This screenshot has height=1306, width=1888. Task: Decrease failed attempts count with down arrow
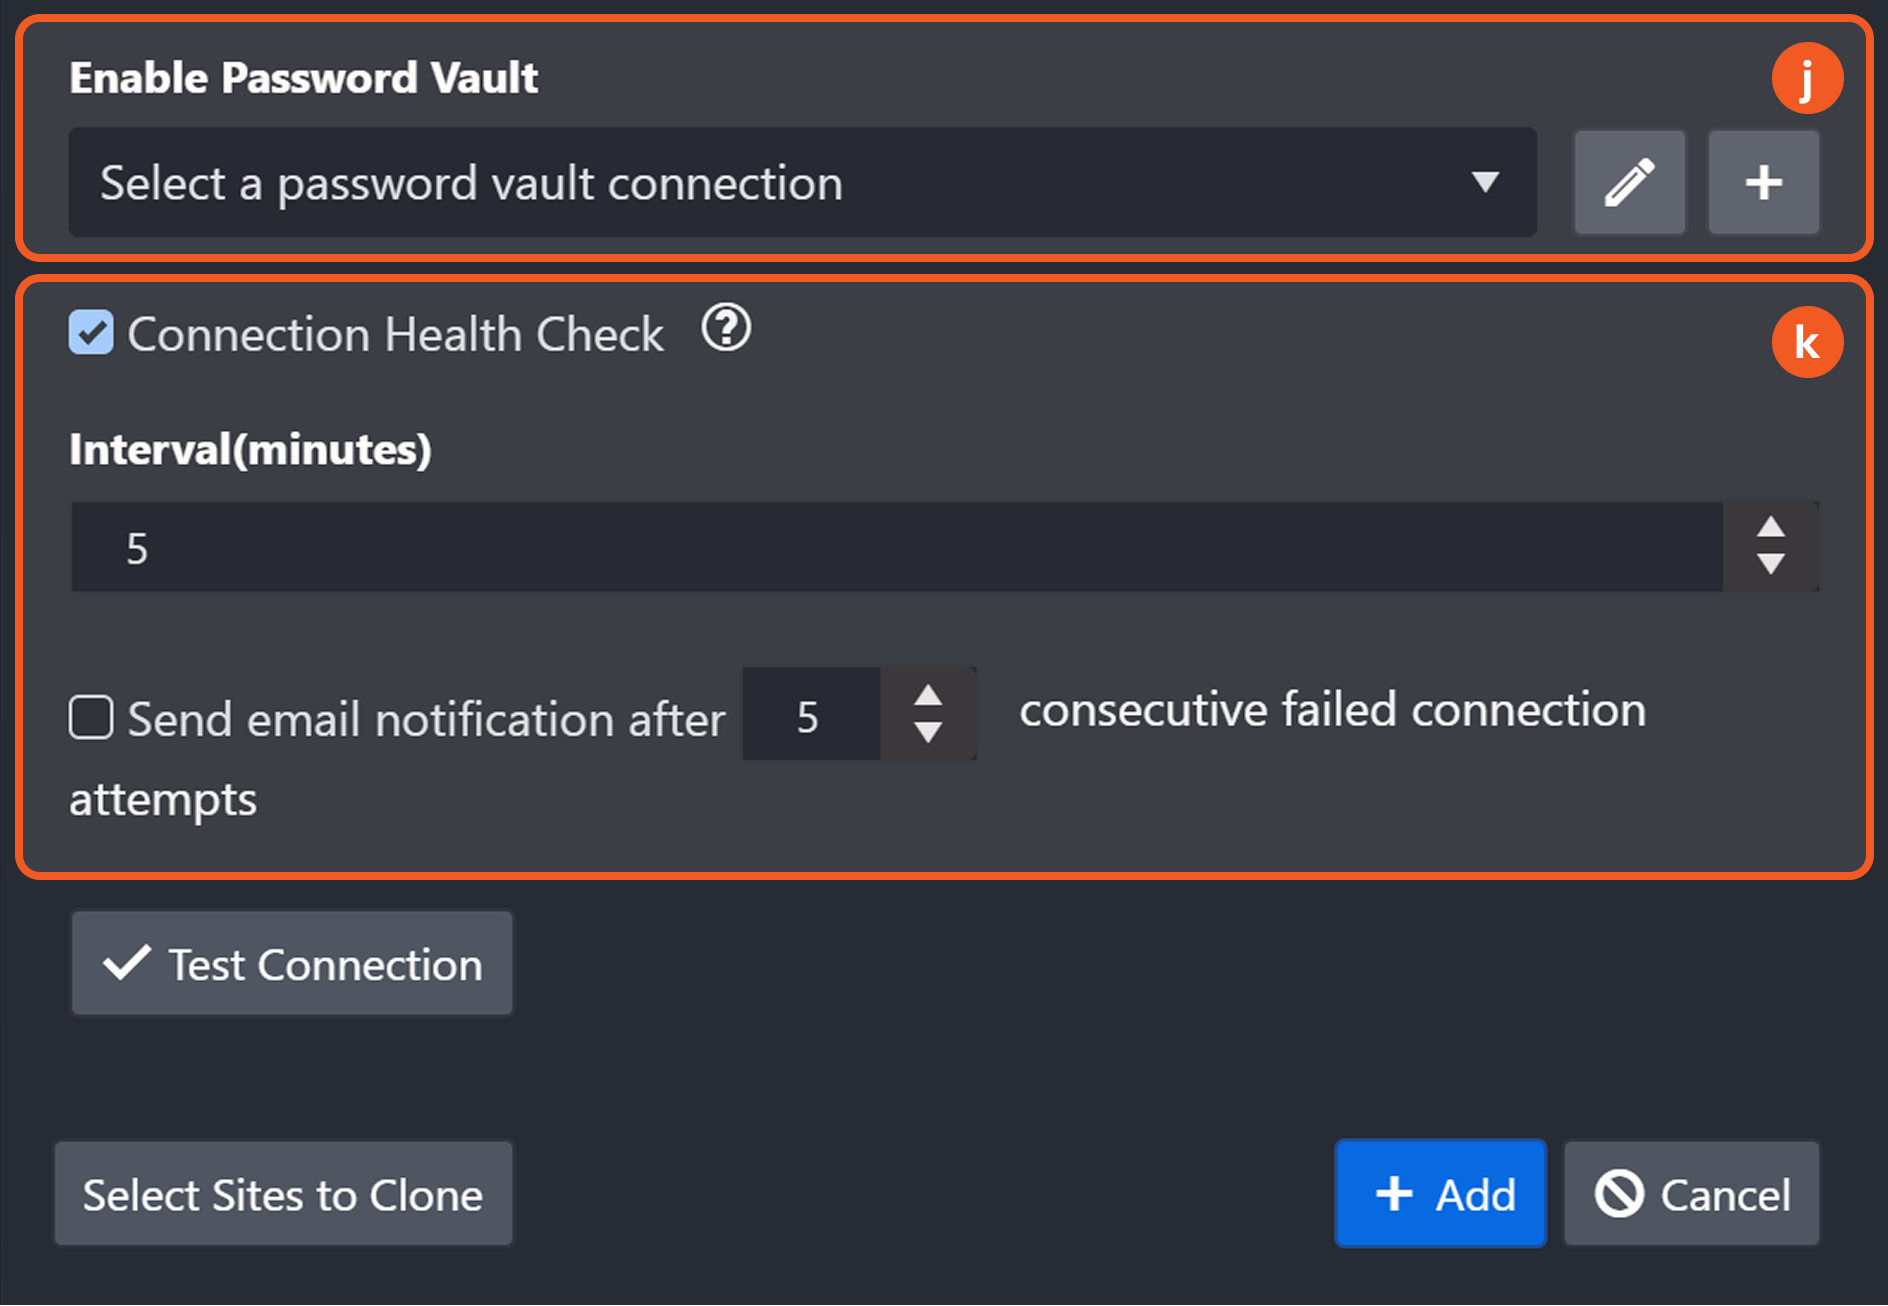(928, 733)
